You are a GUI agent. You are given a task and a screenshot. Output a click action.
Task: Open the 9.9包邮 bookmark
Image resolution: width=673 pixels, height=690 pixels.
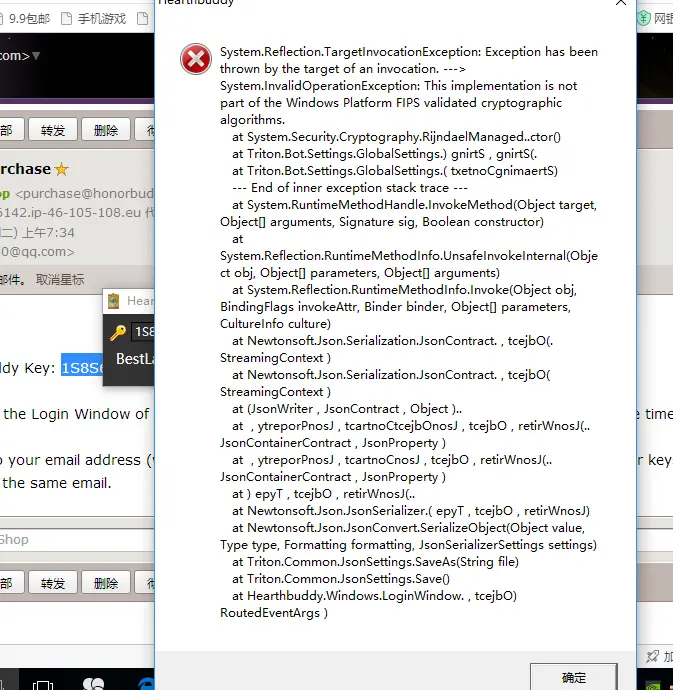click(25, 18)
